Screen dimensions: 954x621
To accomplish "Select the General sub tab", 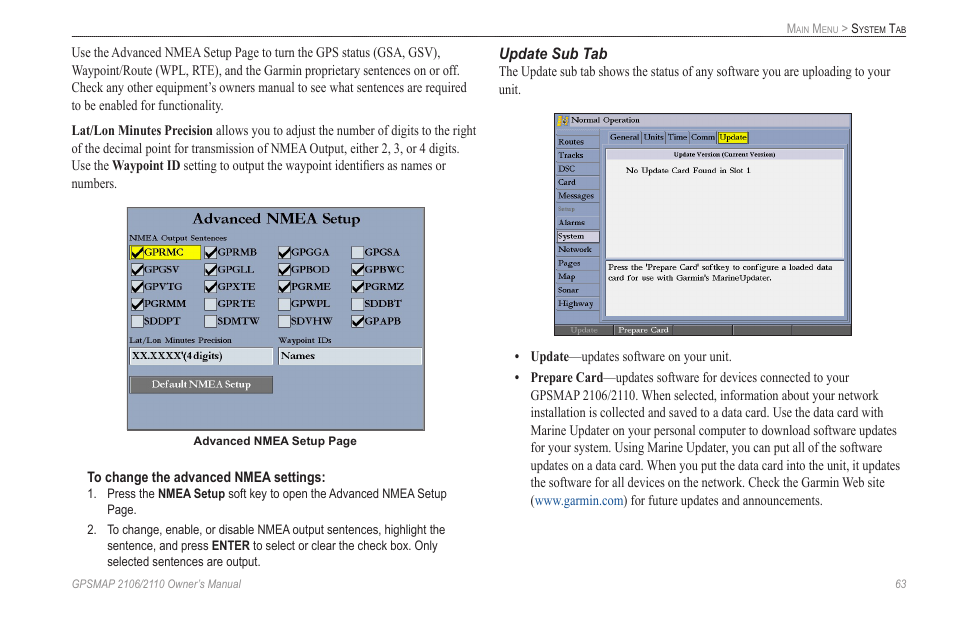I will point(624,137).
